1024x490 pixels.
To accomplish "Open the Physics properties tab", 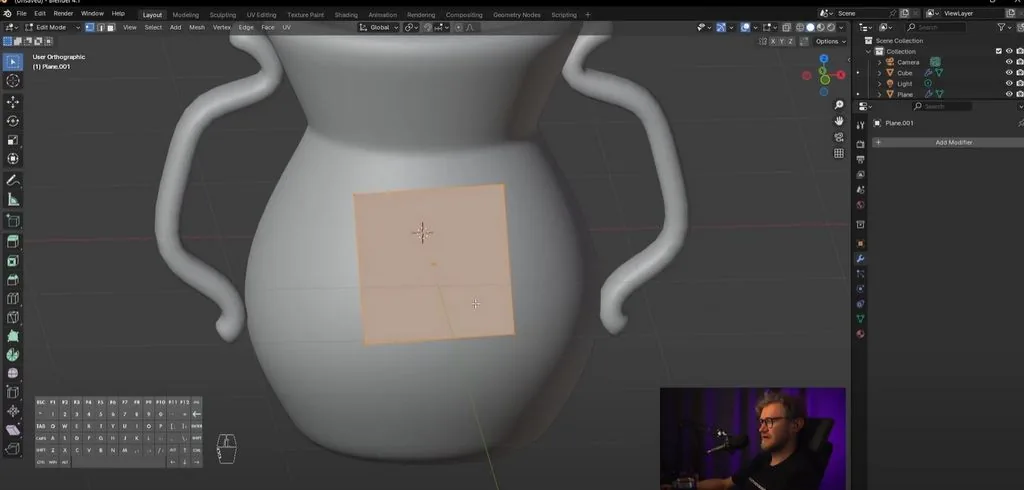I will 860,289.
